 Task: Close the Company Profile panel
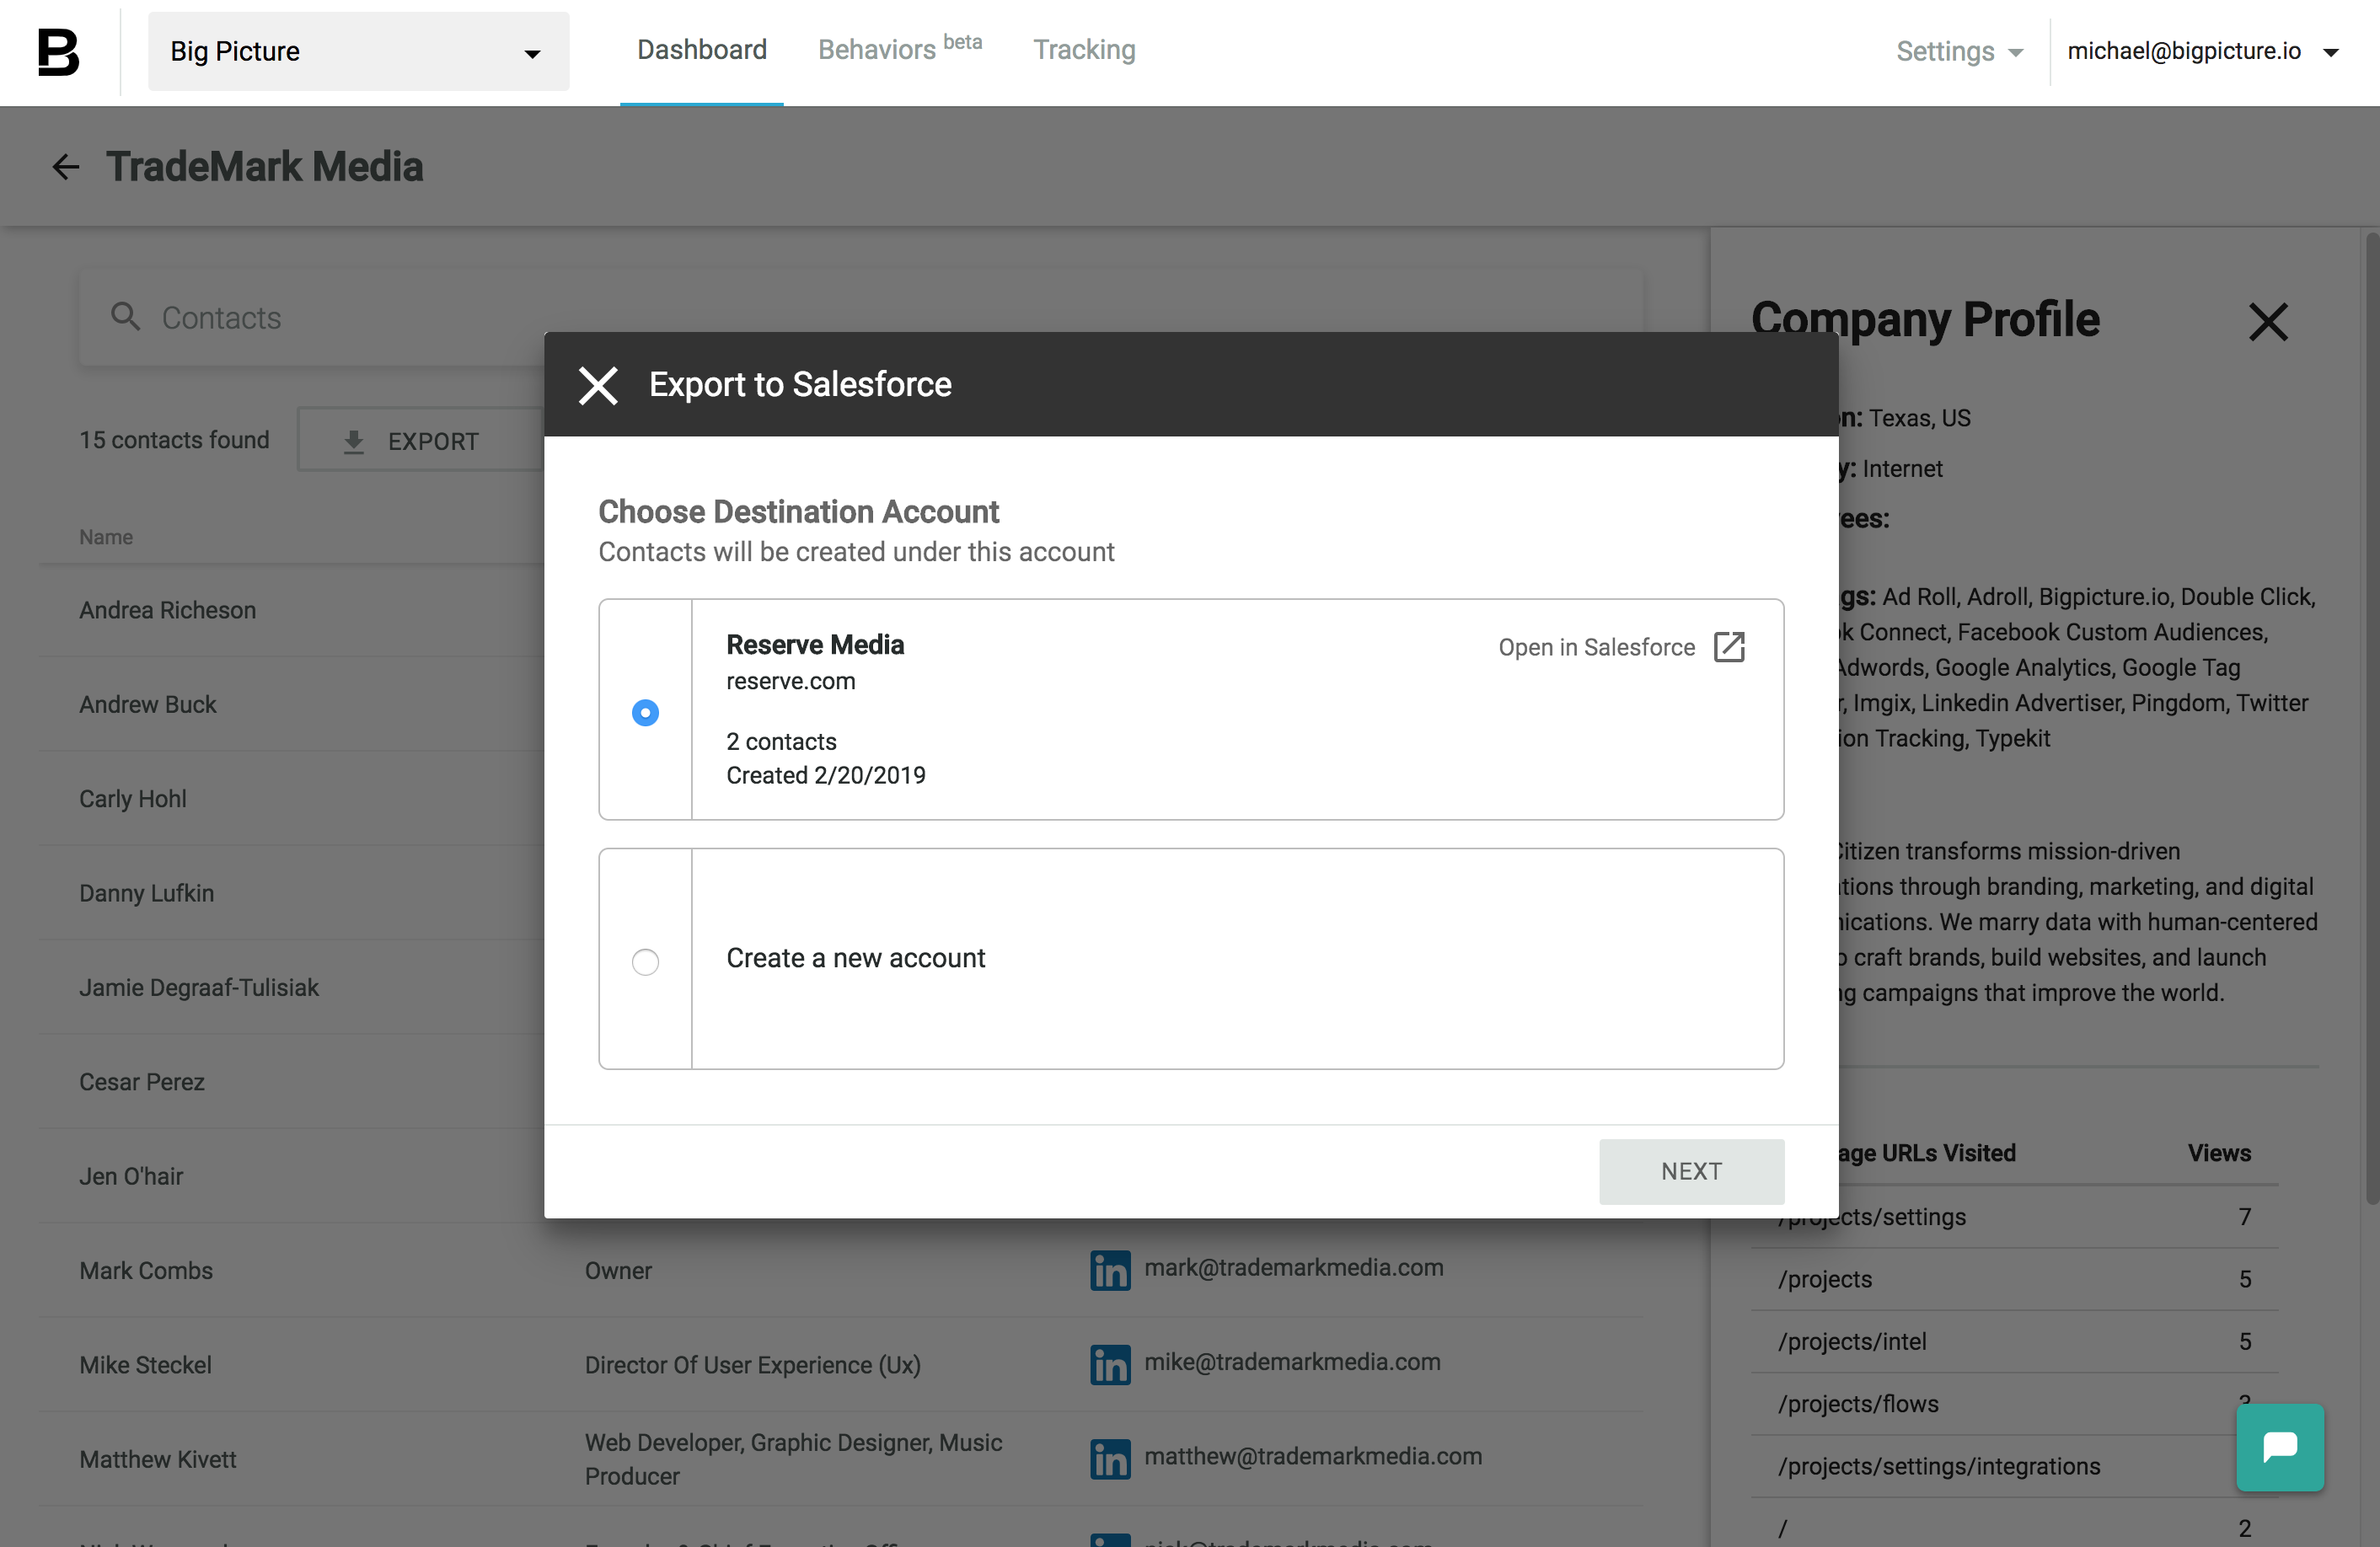point(2268,322)
